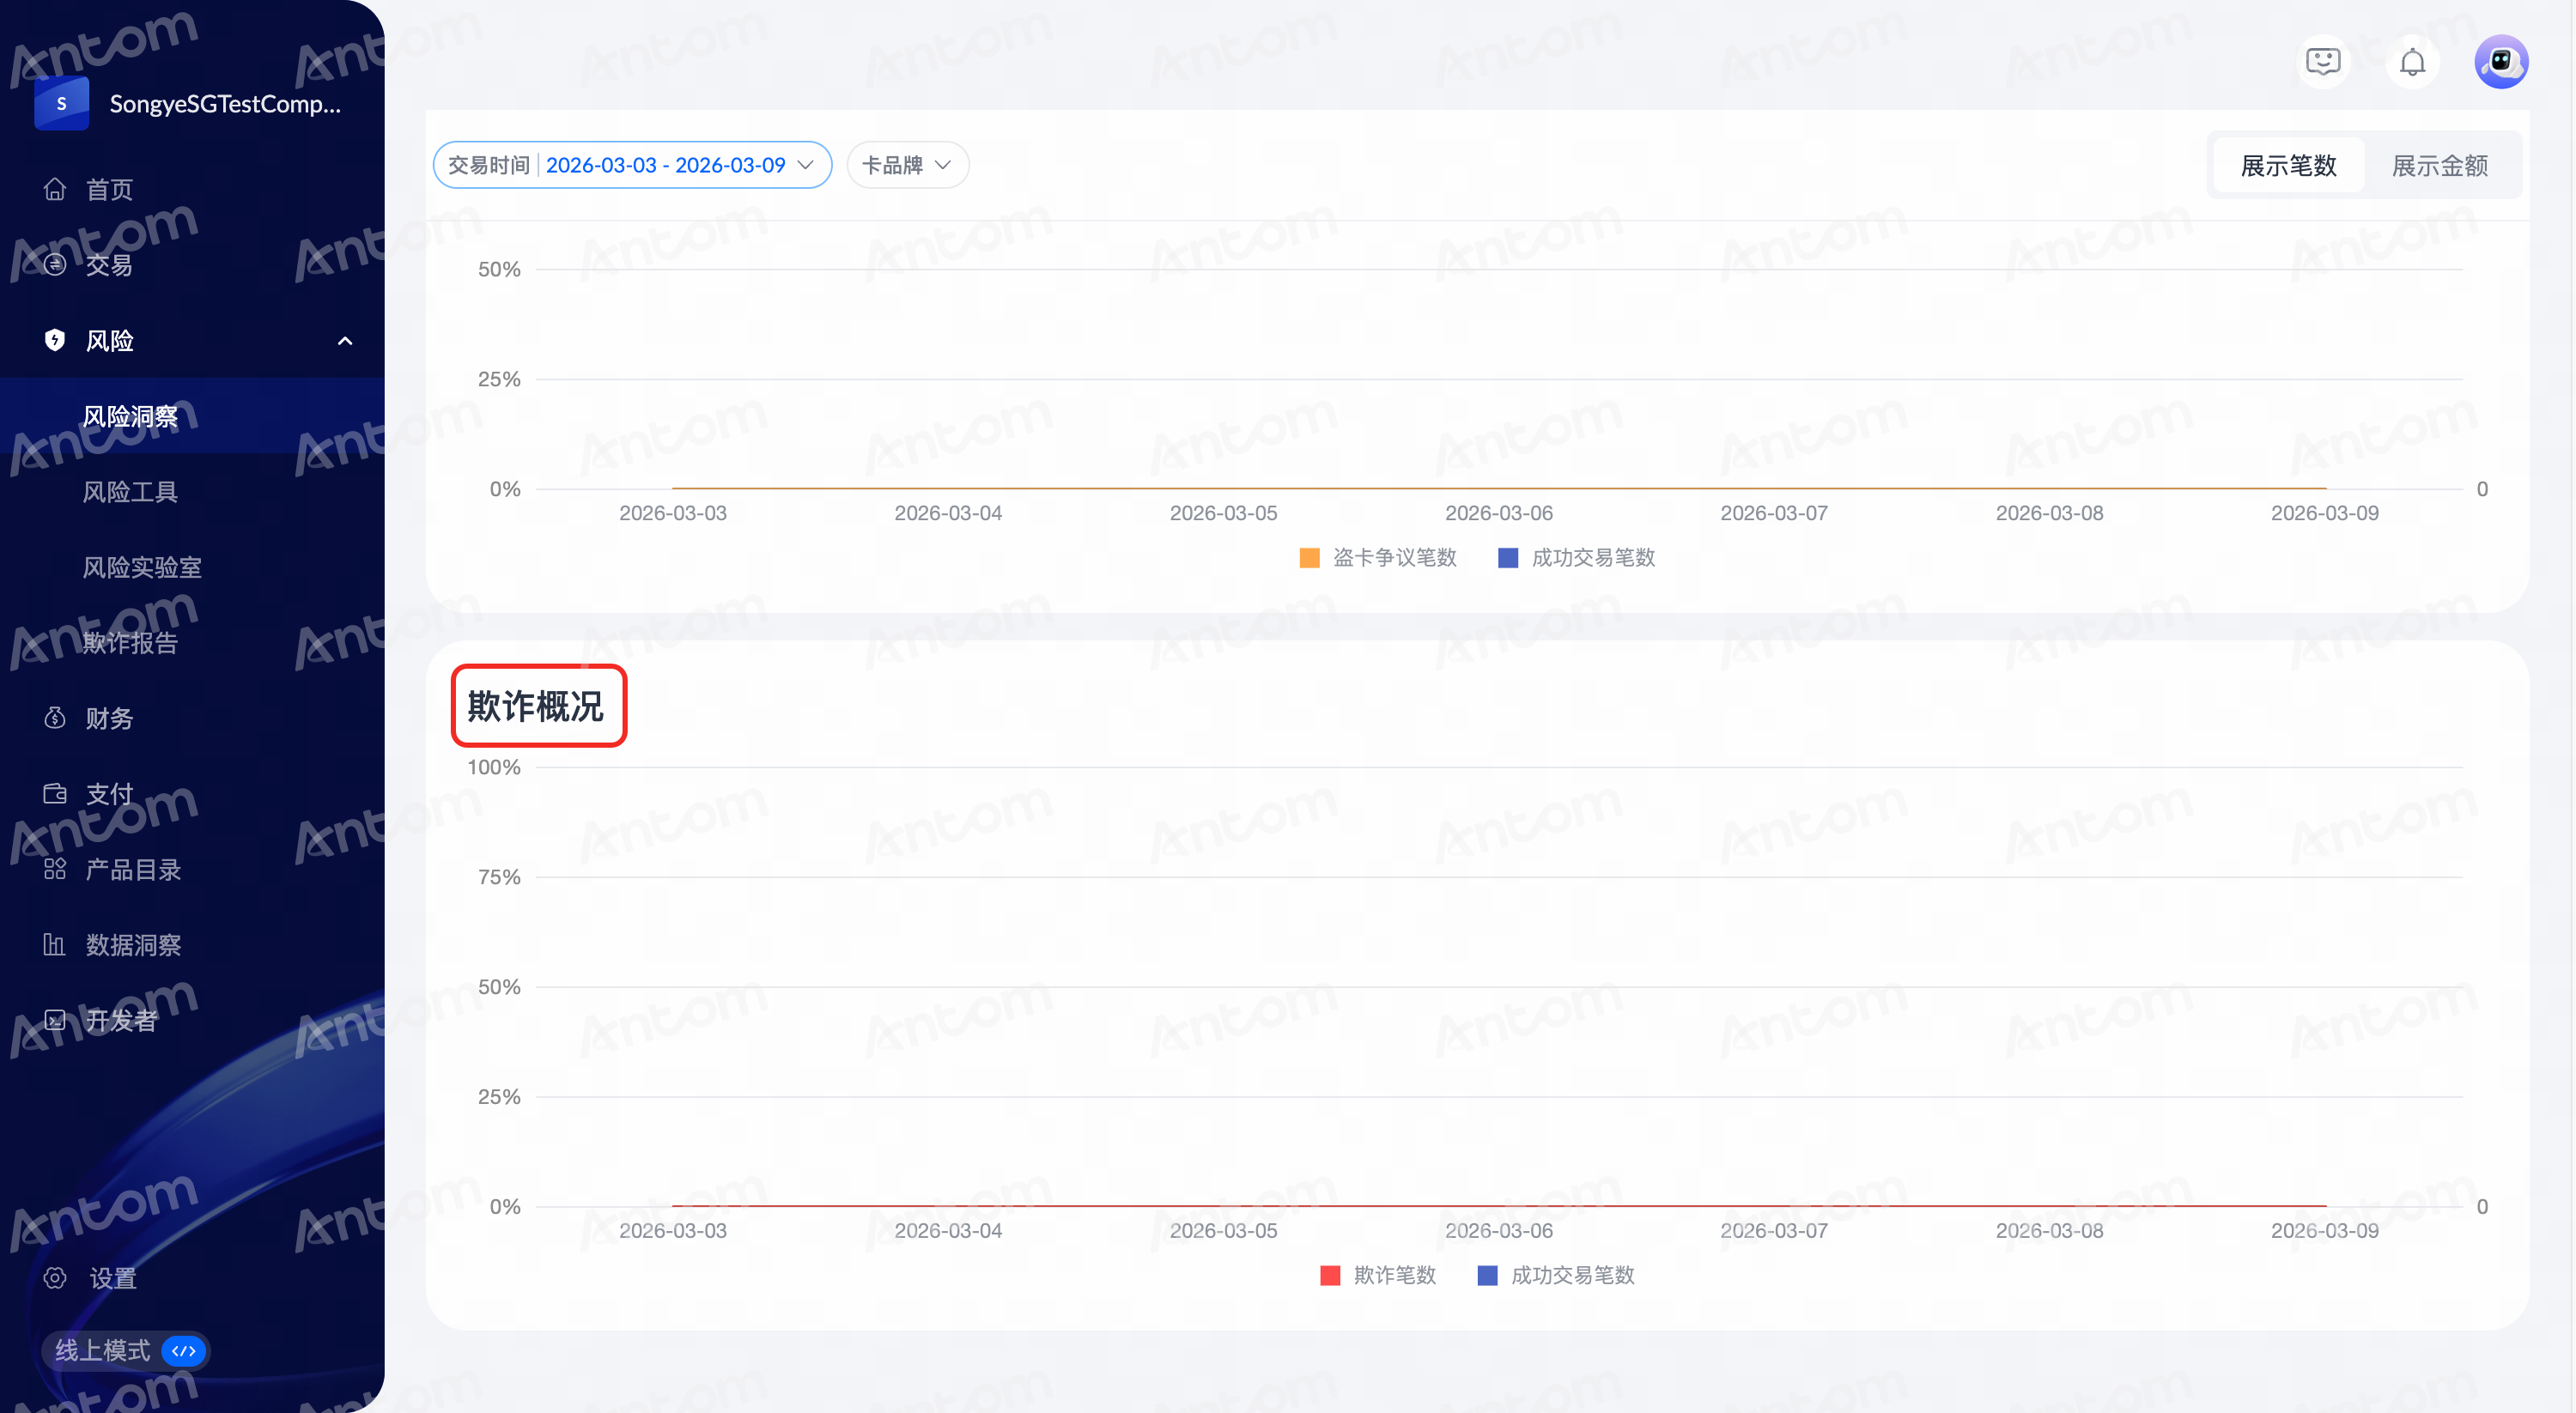Open 支付 in the sidebar

tap(109, 794)
